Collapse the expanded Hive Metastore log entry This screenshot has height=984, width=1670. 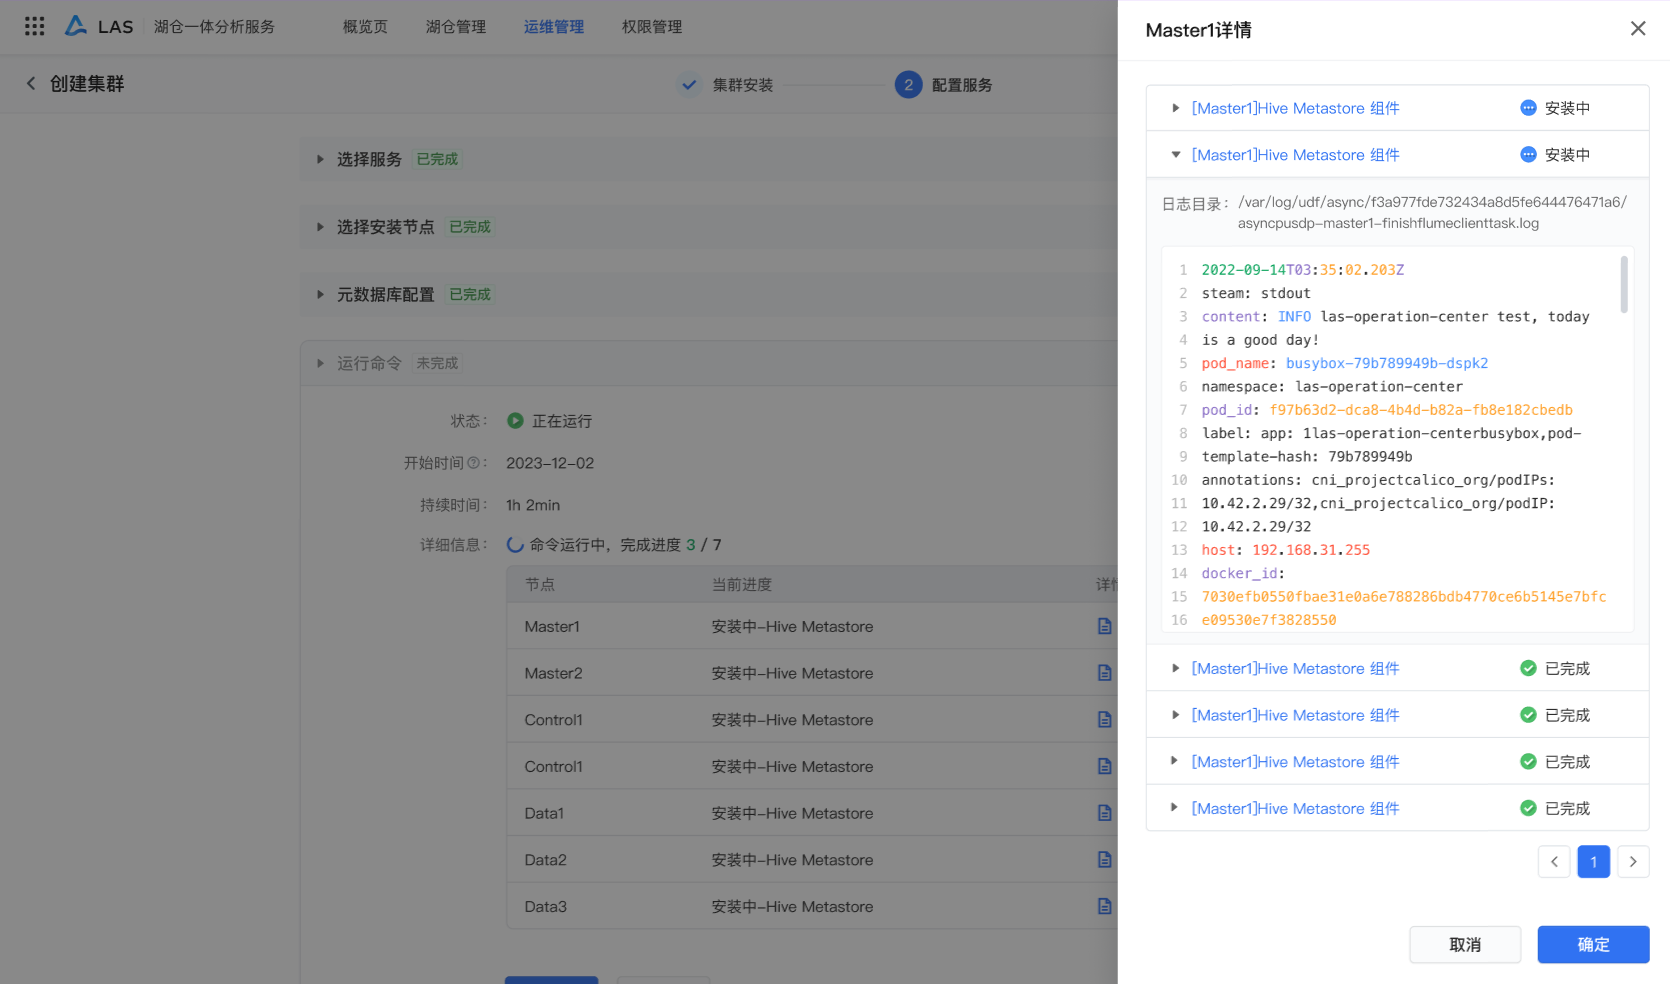tap(1176, 155)
